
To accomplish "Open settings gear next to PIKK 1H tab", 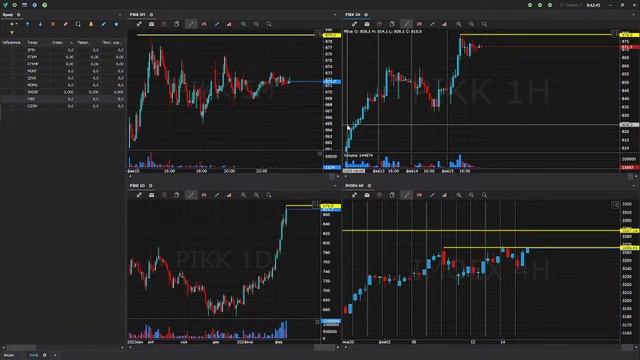I will 366,15.
